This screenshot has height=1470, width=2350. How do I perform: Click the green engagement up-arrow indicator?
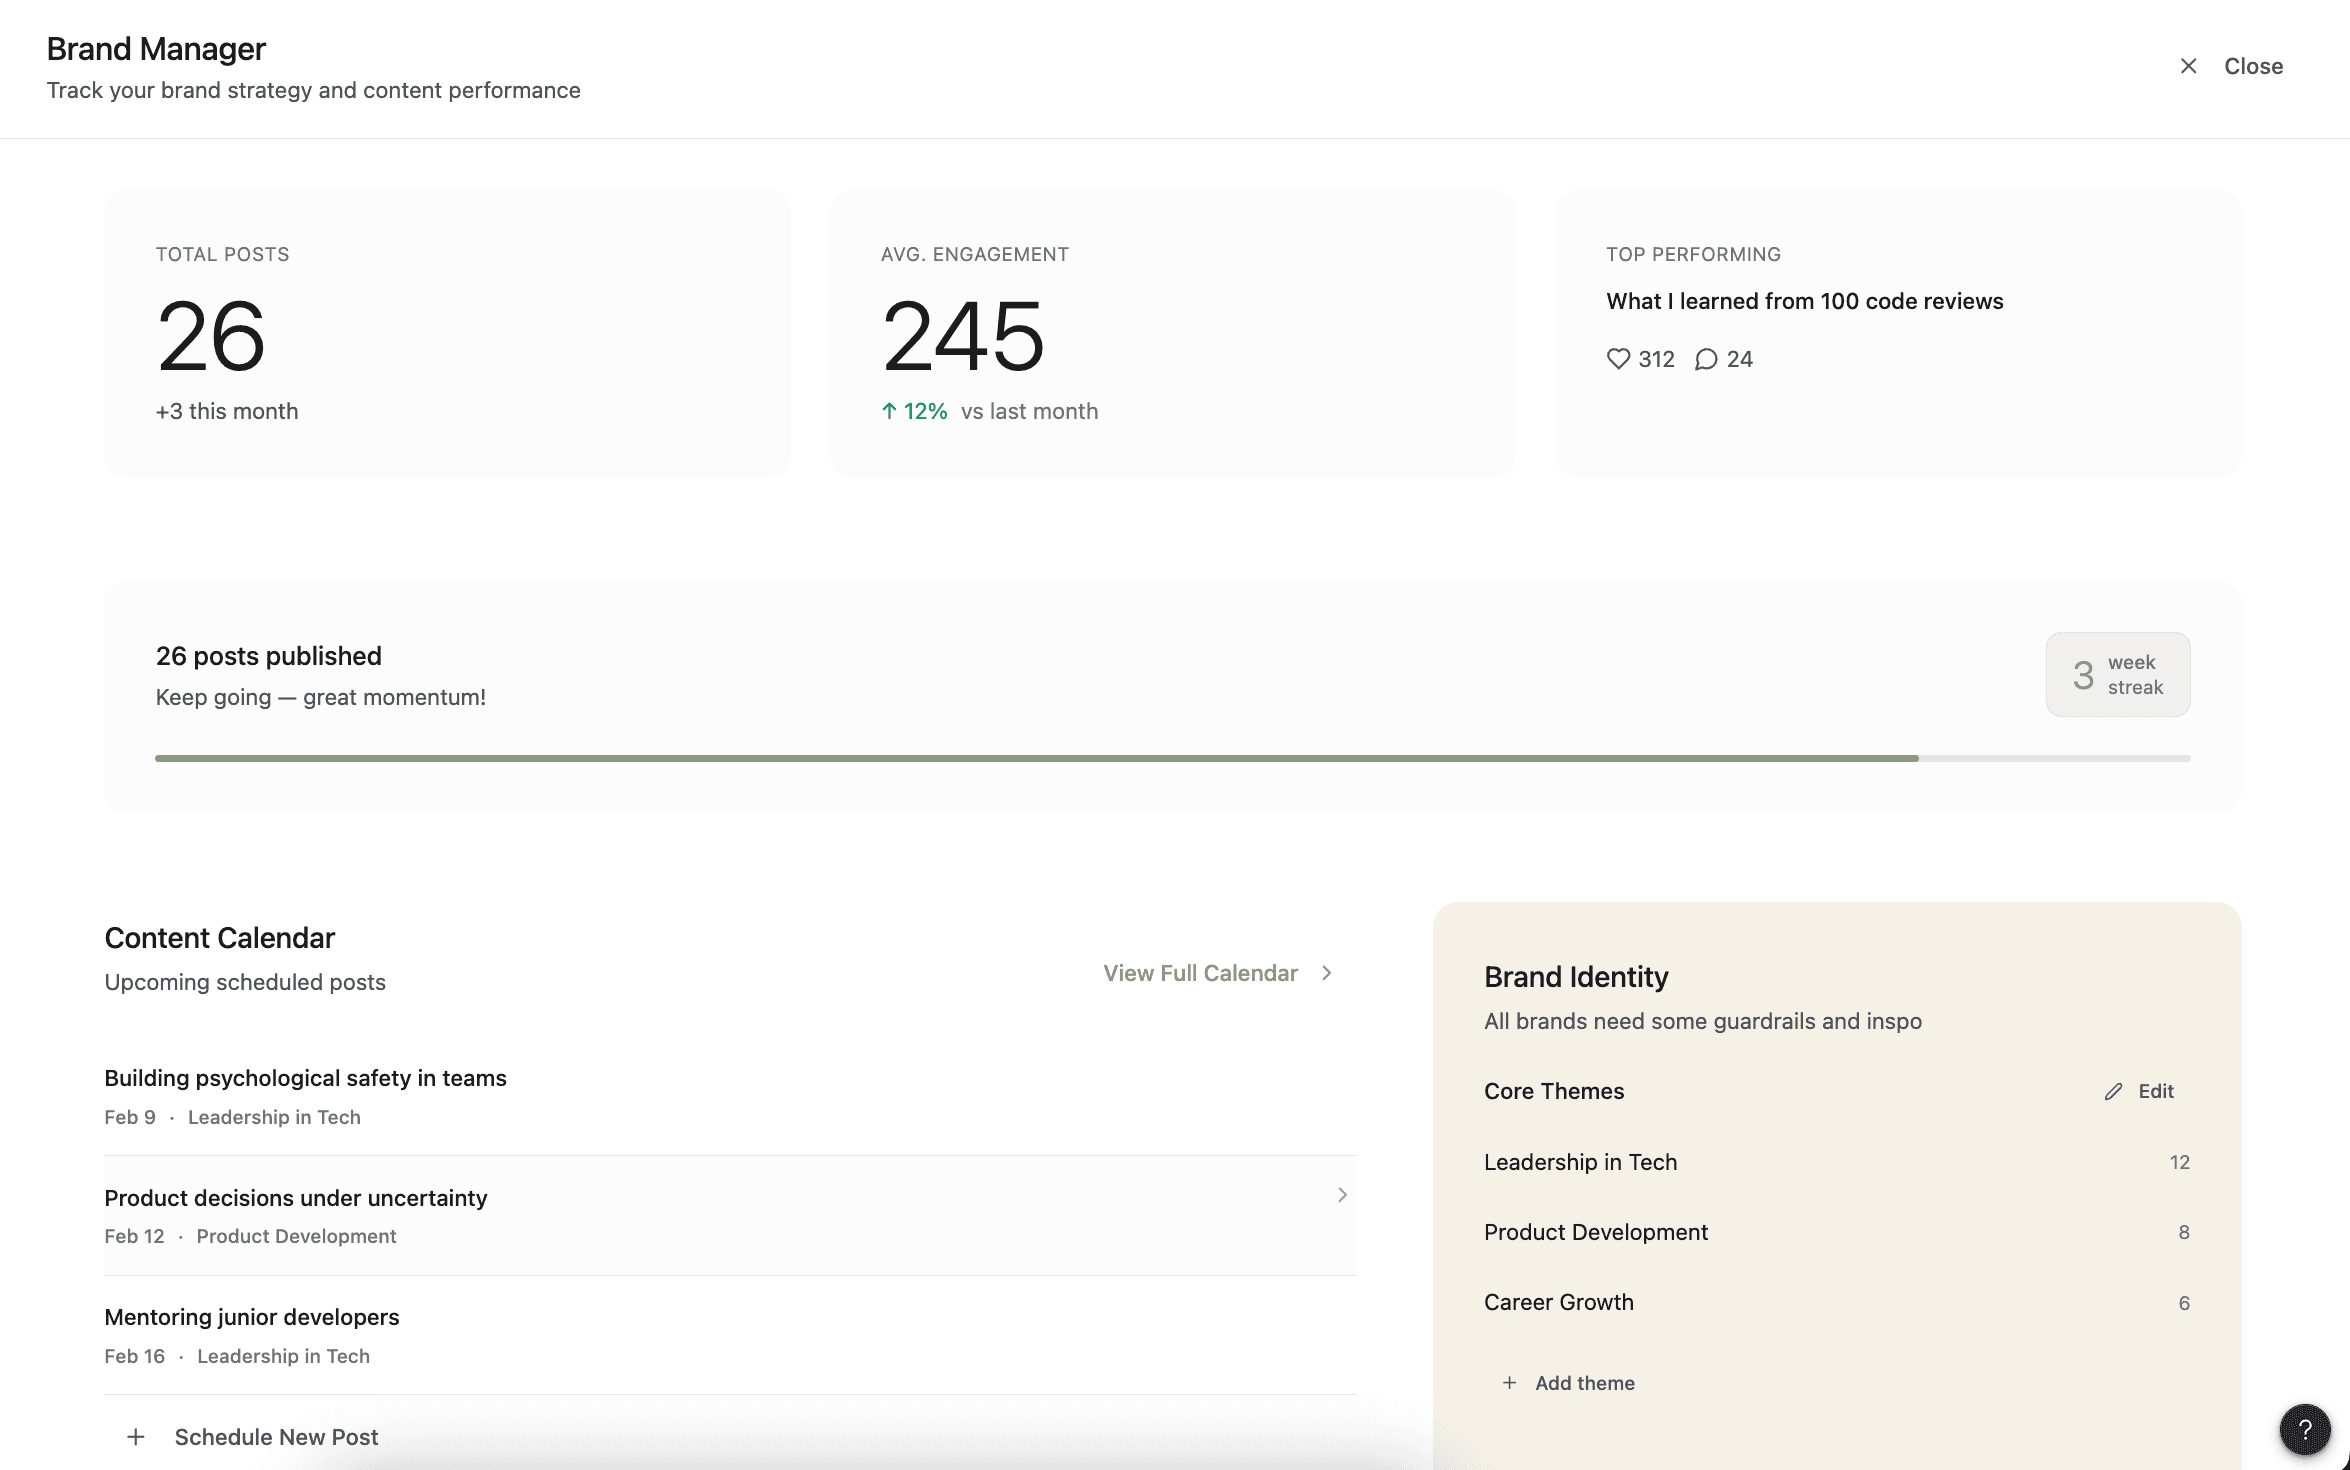[888, 410]
